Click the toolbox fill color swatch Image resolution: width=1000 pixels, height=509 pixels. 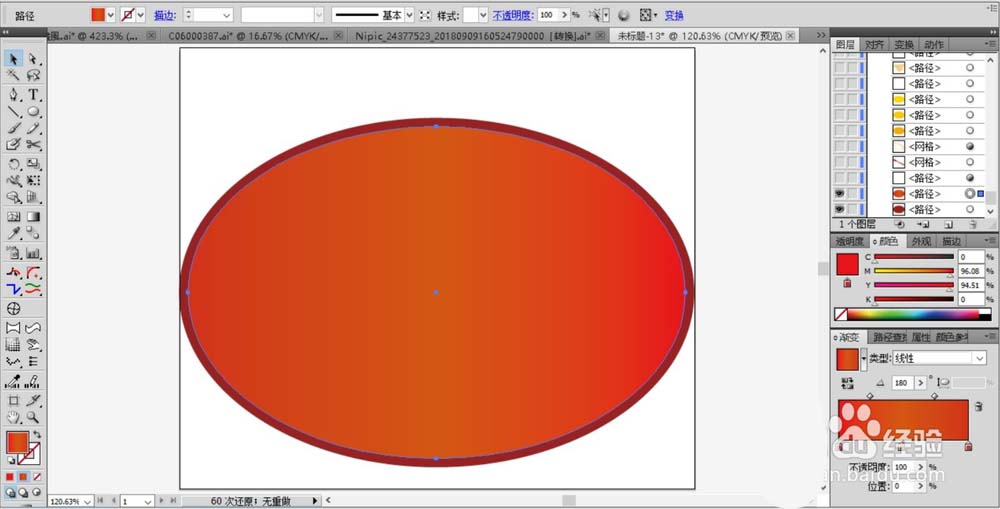(x=17, y=443)
